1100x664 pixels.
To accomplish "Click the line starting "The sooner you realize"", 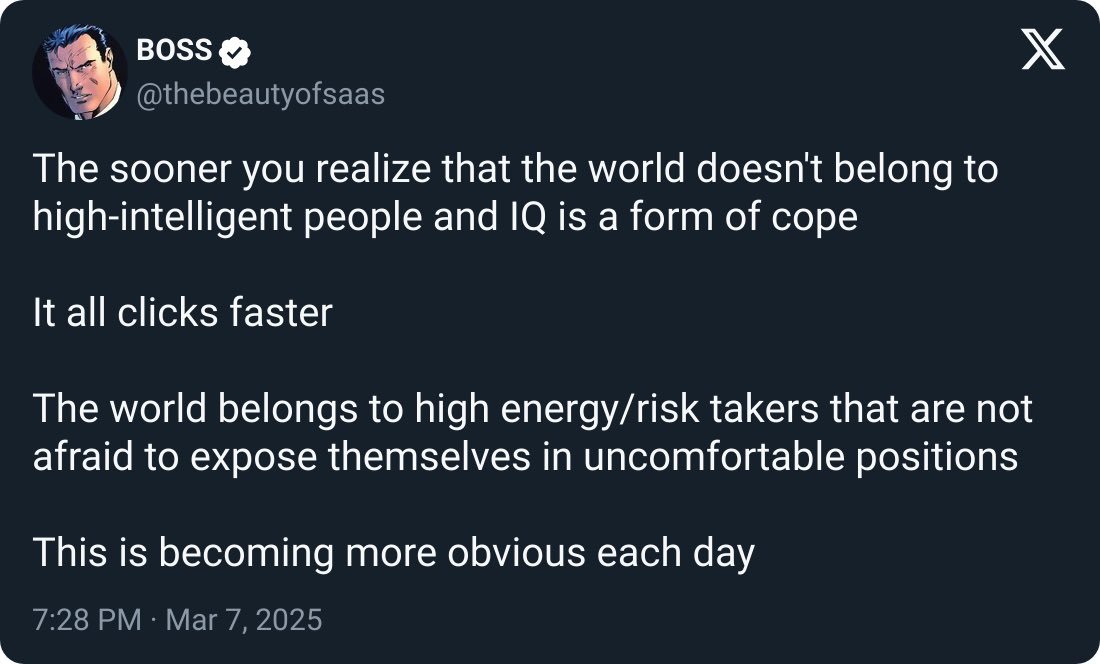I will pos(515,169).
